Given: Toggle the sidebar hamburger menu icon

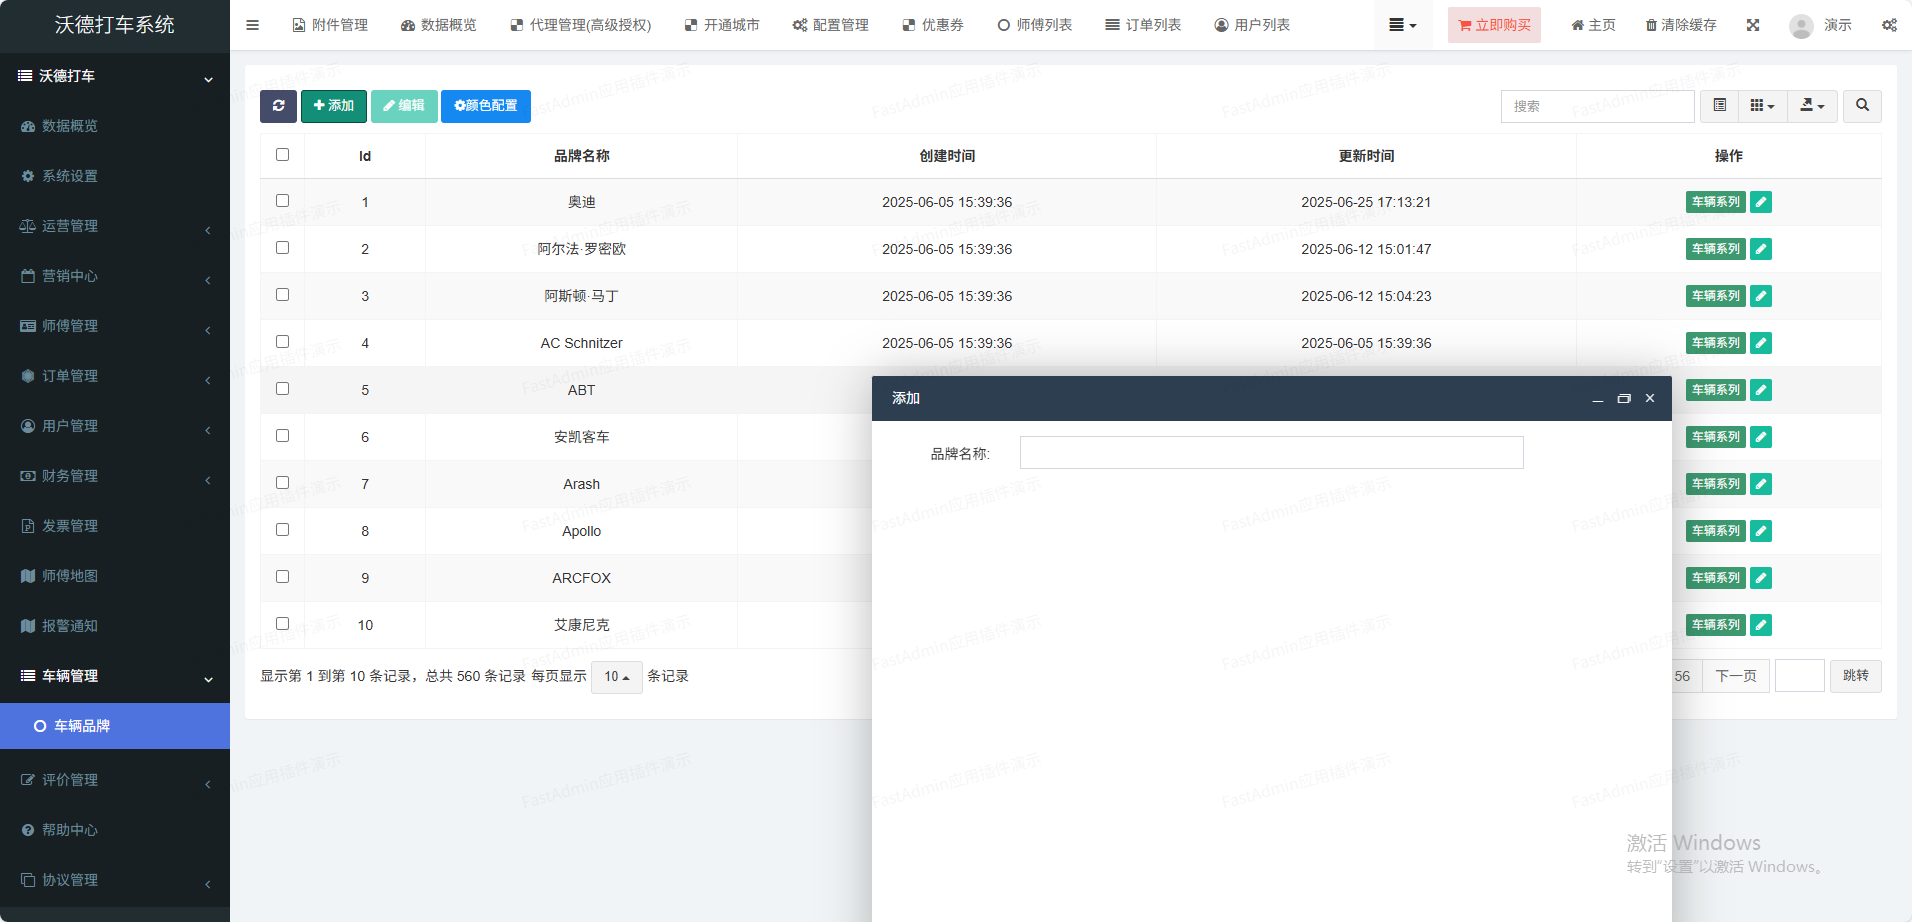Looking at the screenshot, I should point(252,25).
